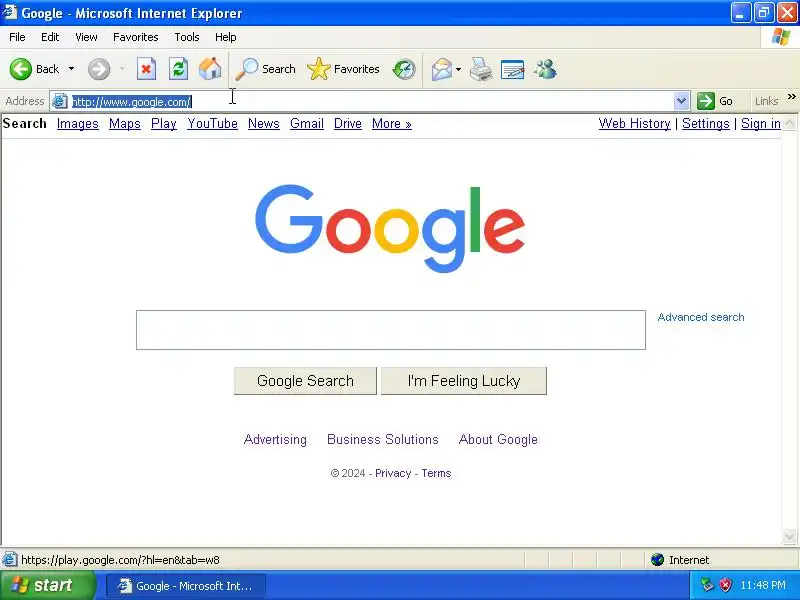Open the Images link
This screenshot has height=600, width=800.
point(78,123)
